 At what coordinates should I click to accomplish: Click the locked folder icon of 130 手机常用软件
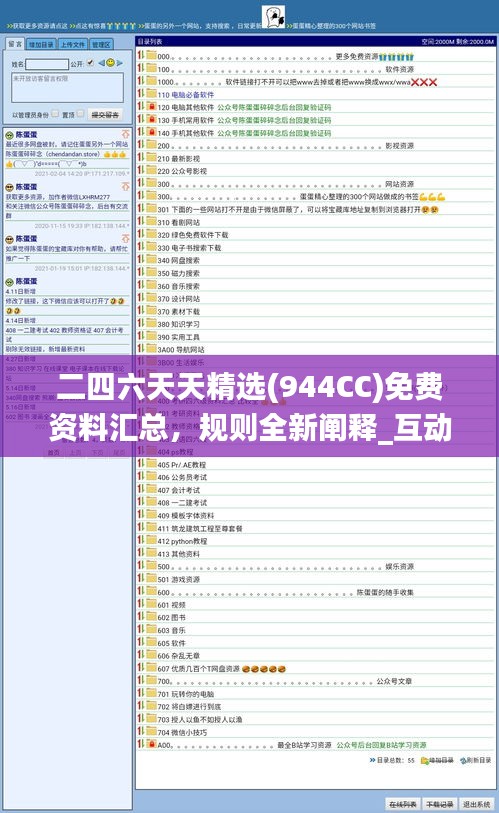click(x=151, y=119)
